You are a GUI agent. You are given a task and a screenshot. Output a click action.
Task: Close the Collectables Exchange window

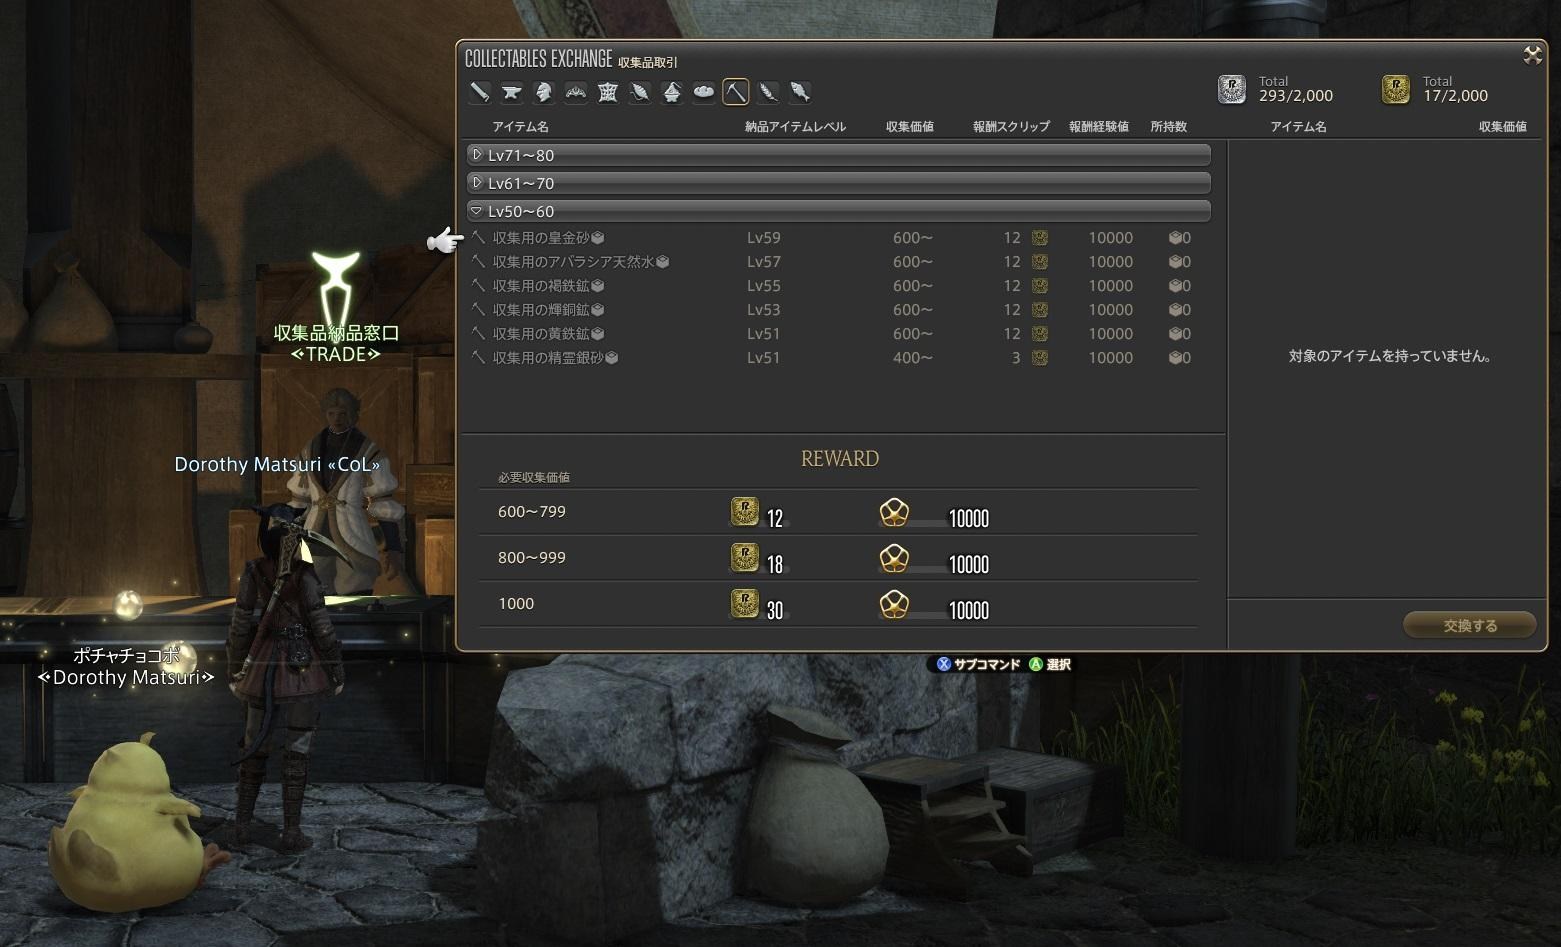[1532, 56]
